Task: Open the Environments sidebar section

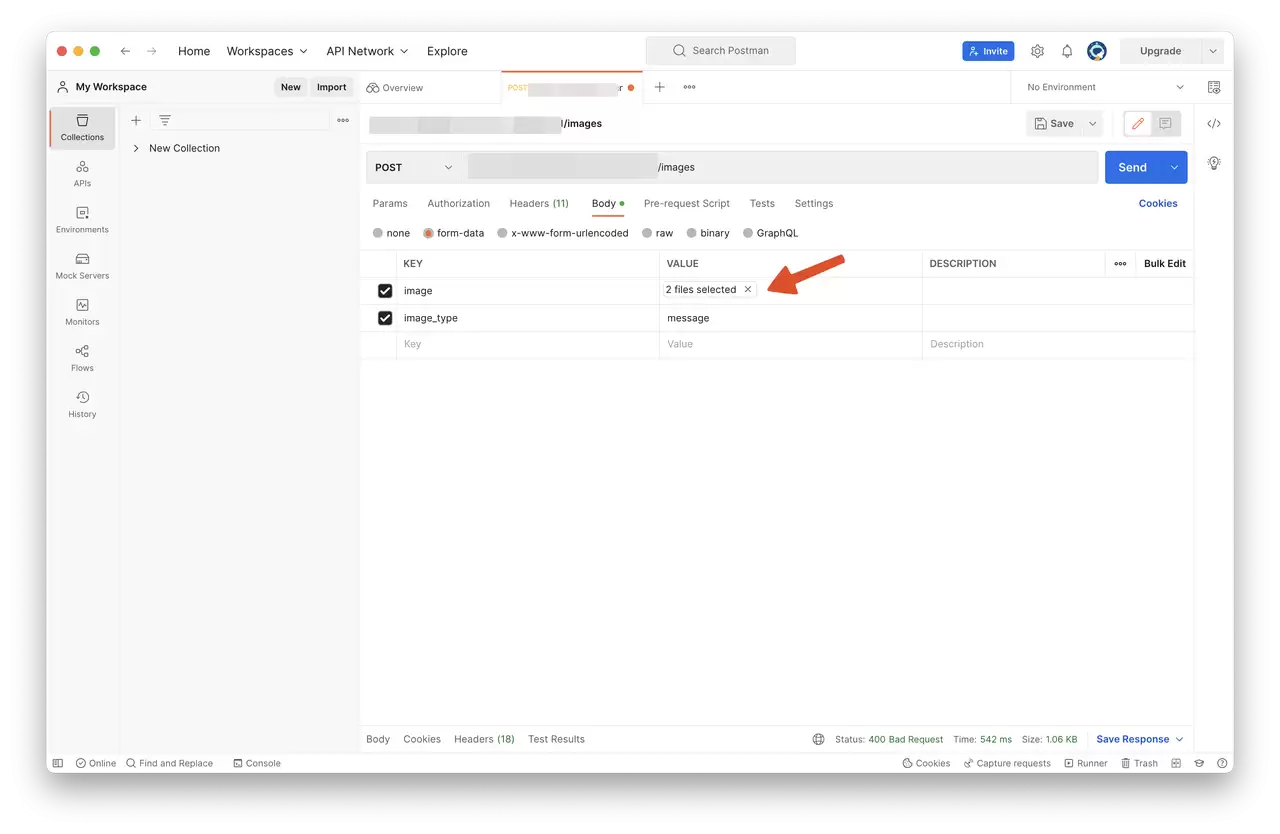Action: [x=82, y=220]
